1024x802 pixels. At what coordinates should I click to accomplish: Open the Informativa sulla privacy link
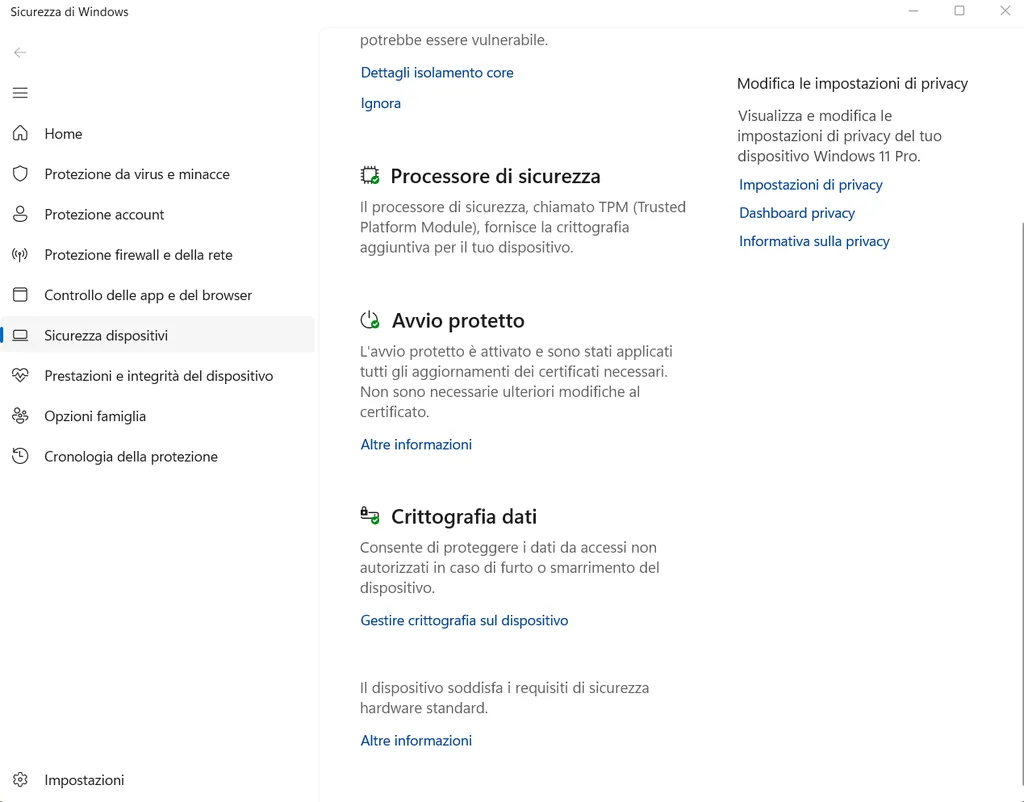814,241
